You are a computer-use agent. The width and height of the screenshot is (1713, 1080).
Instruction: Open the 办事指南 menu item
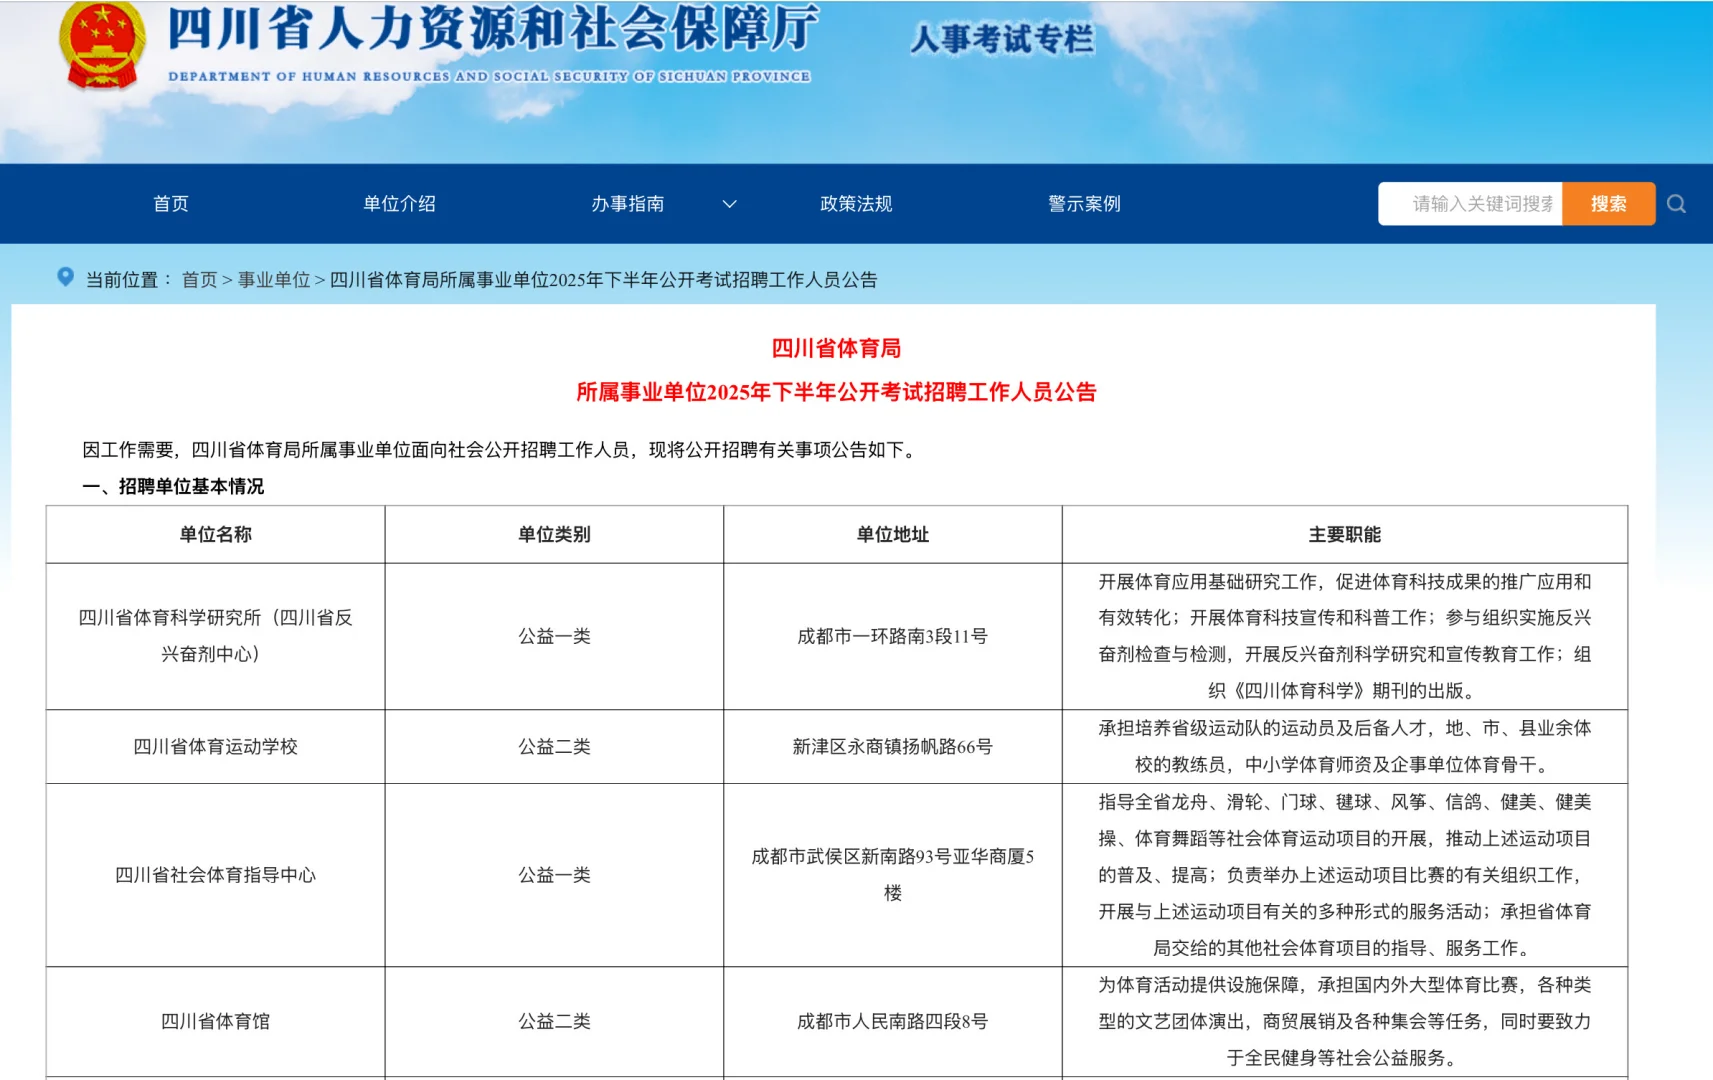coord(627,204)
